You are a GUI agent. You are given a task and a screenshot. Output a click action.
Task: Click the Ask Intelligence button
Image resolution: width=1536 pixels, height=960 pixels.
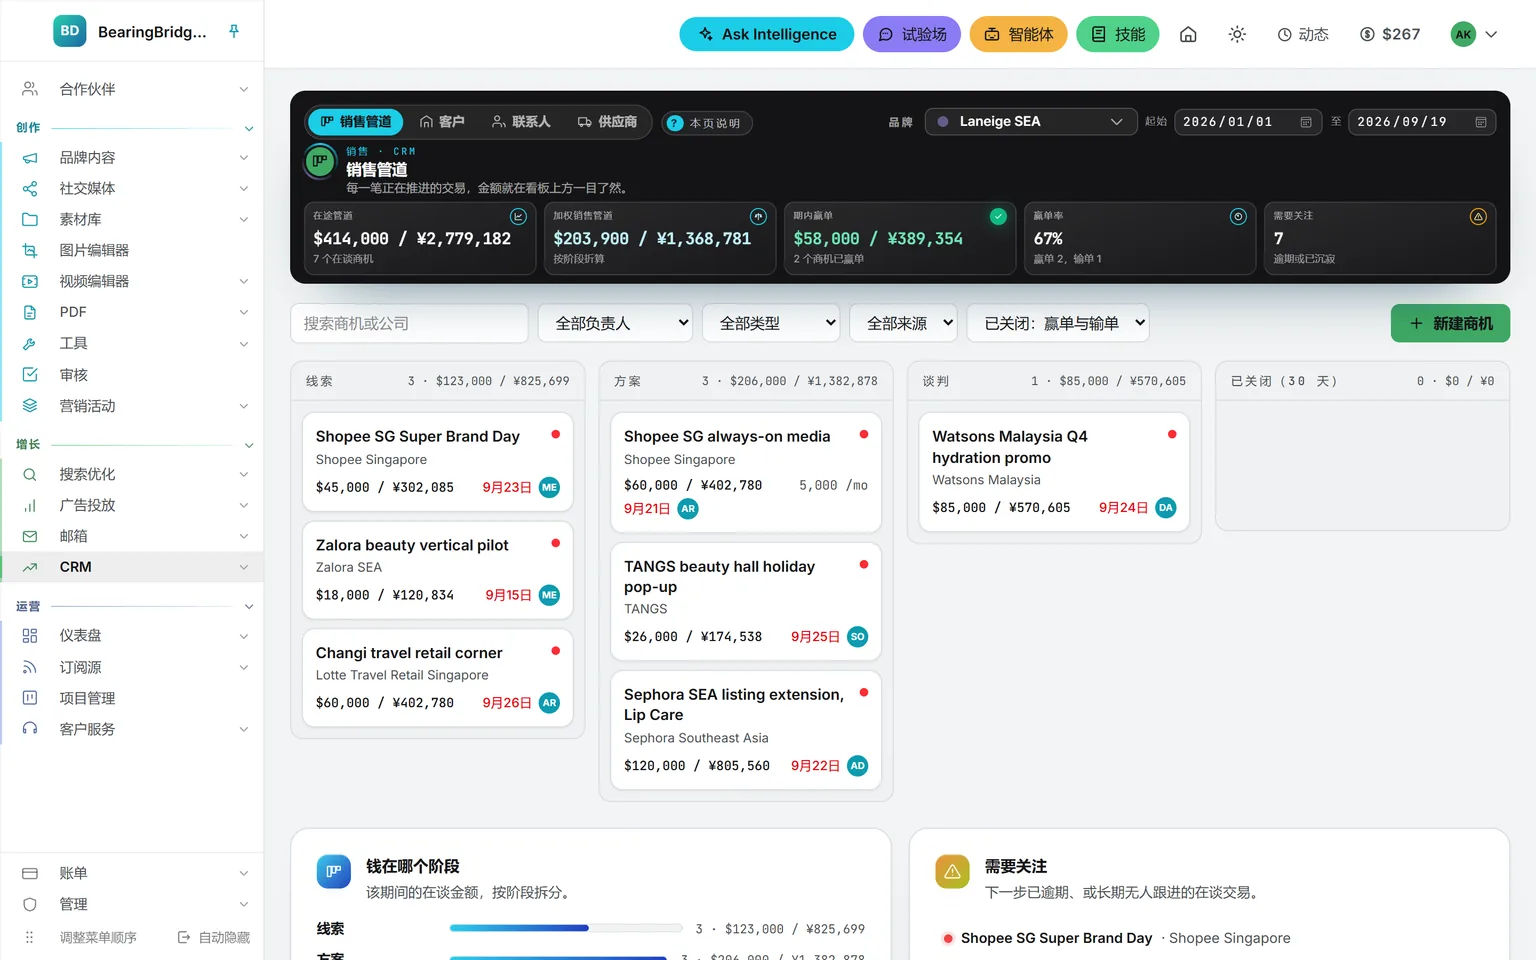[767, 34]
